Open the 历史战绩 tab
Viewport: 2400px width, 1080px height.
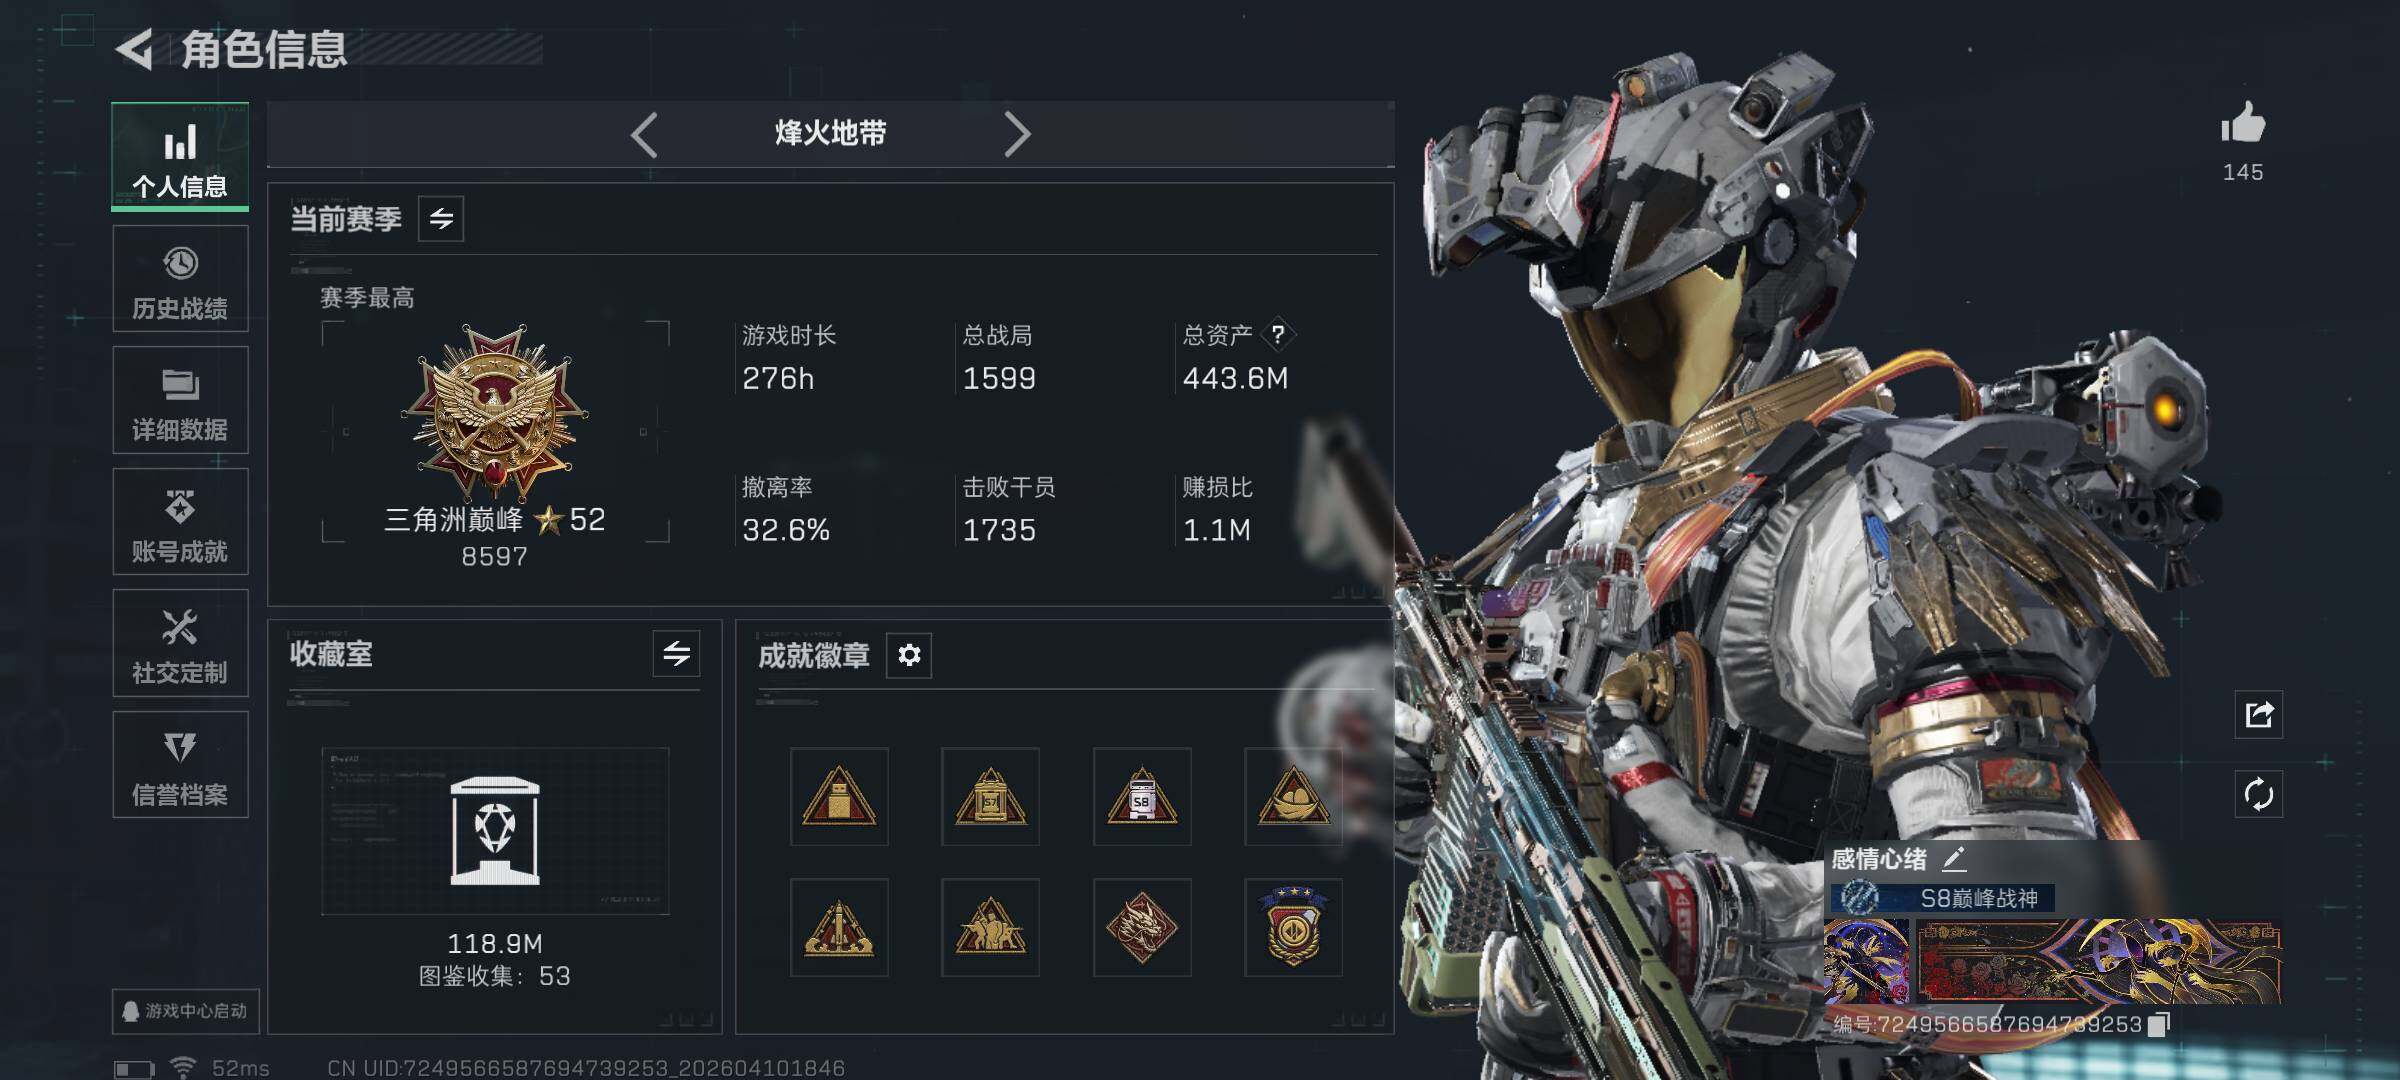(180, 279)
